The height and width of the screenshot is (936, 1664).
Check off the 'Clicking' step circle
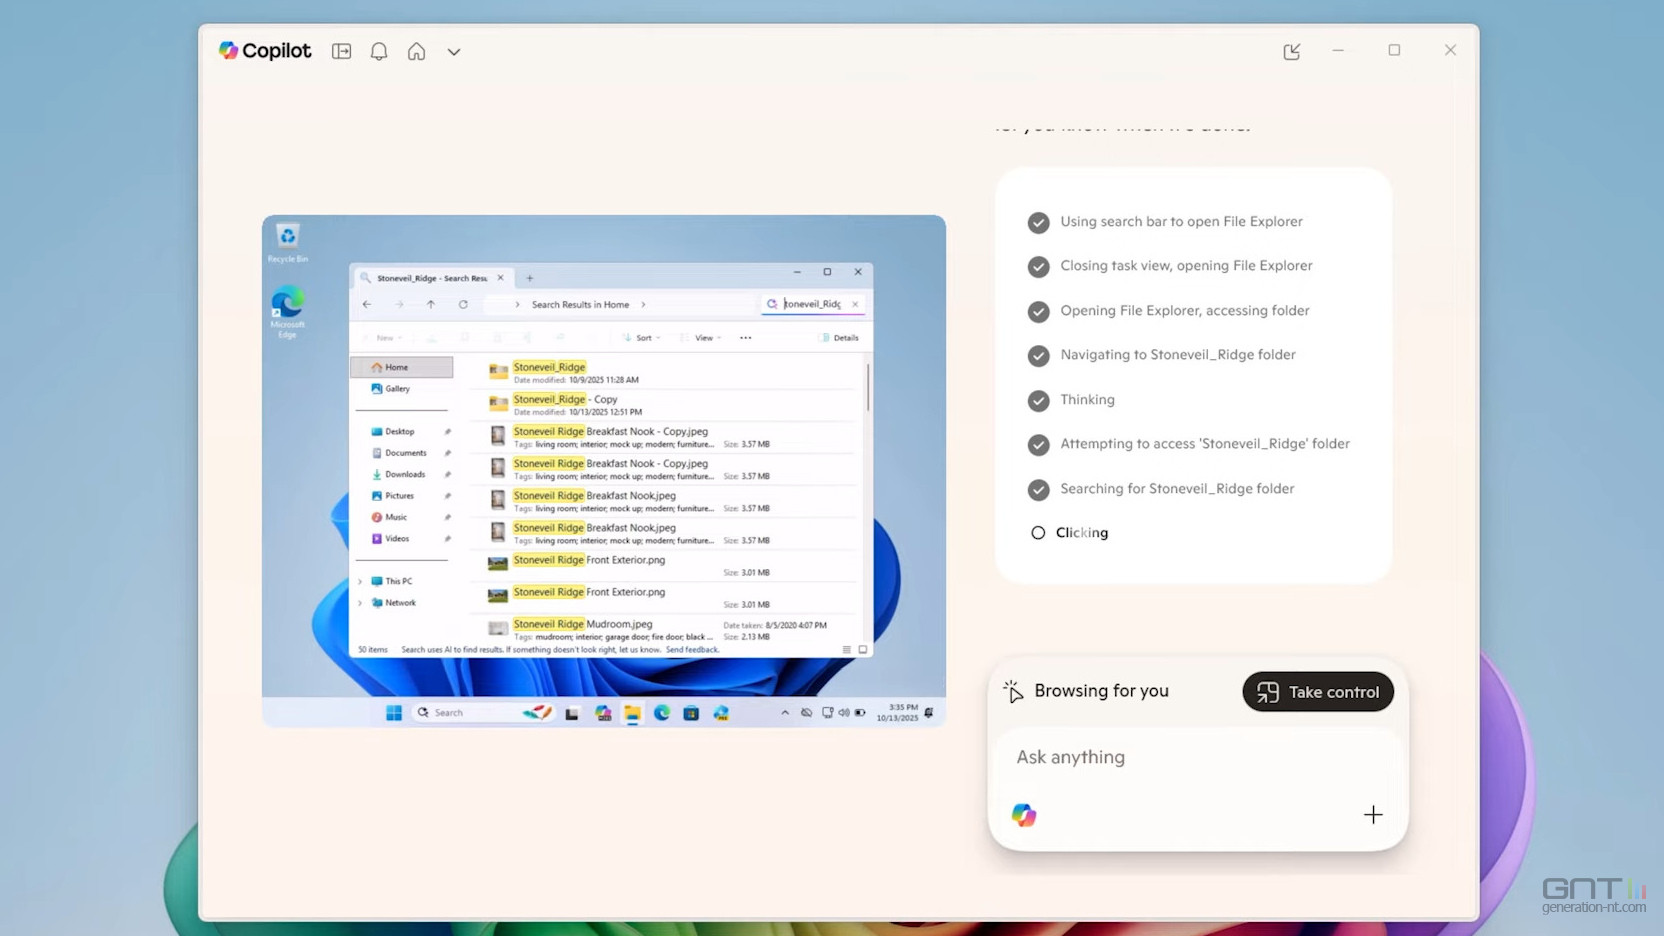tap(1038, 532)
